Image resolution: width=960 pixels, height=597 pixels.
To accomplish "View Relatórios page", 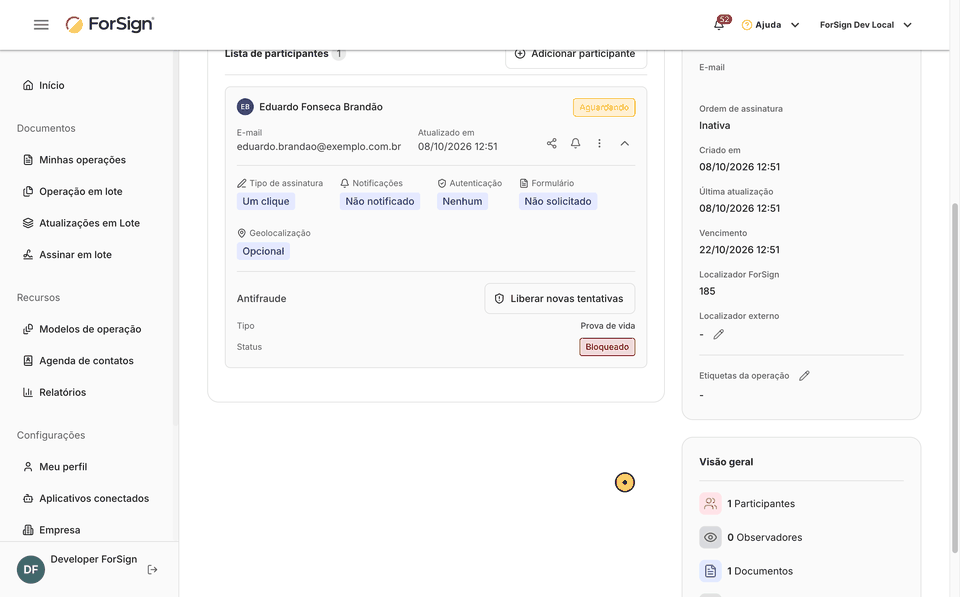I will 54,392.
